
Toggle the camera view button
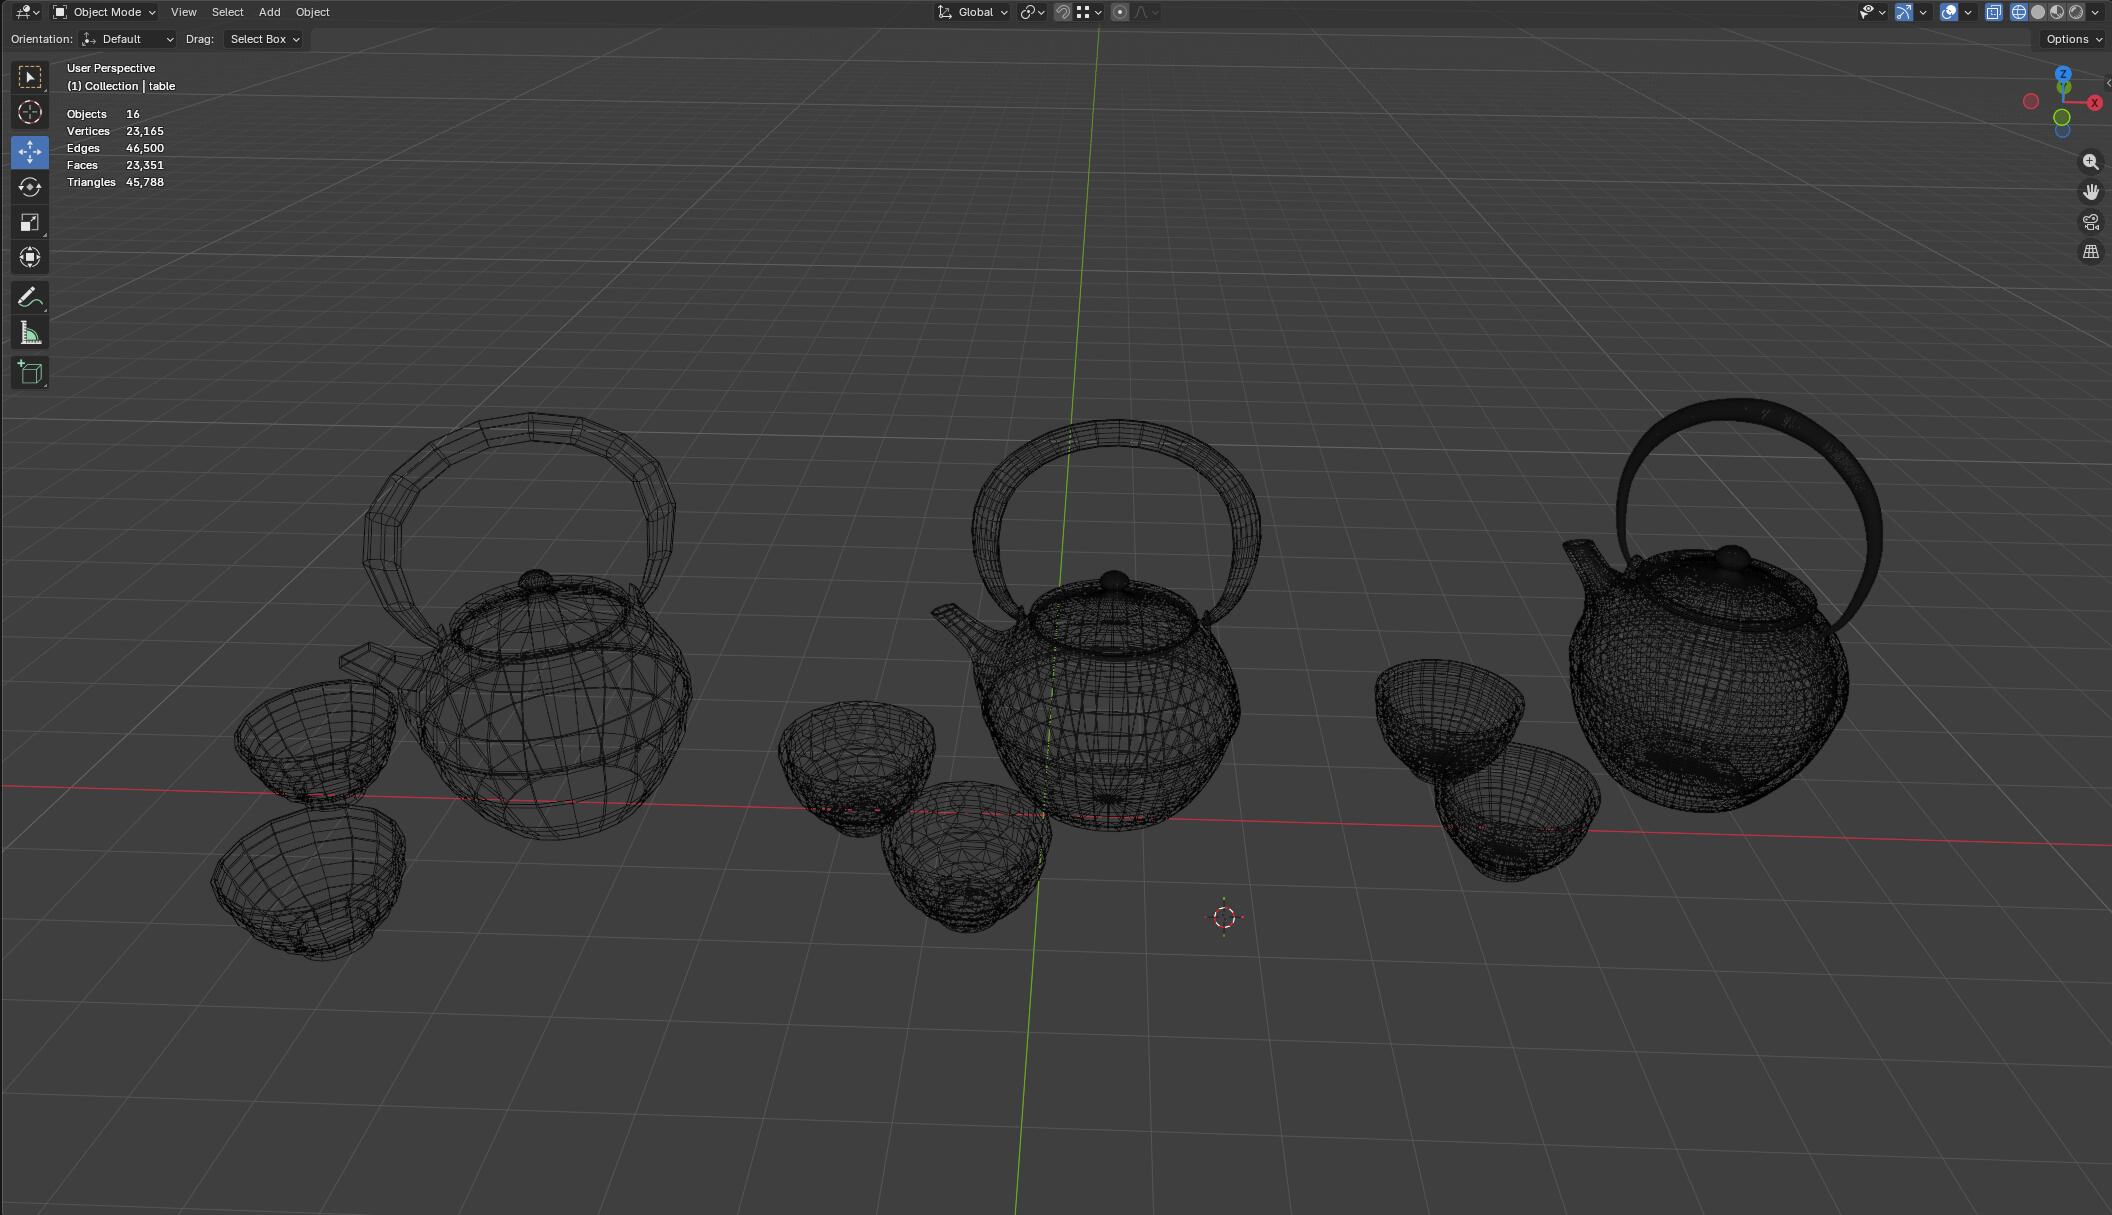pos(2090,222)
